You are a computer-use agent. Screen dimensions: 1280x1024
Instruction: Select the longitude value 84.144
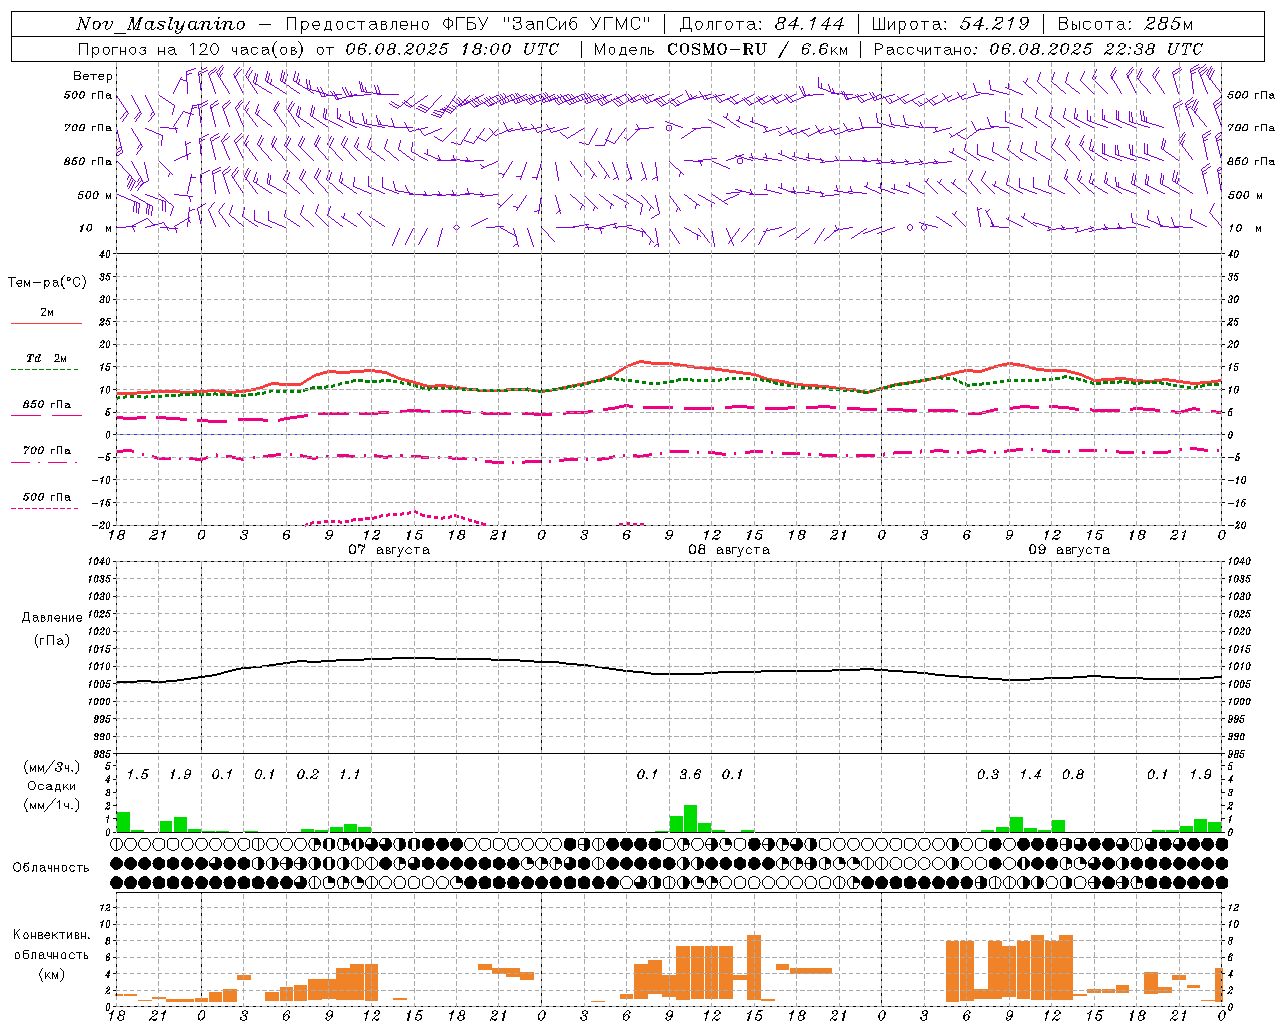[808, 24]
